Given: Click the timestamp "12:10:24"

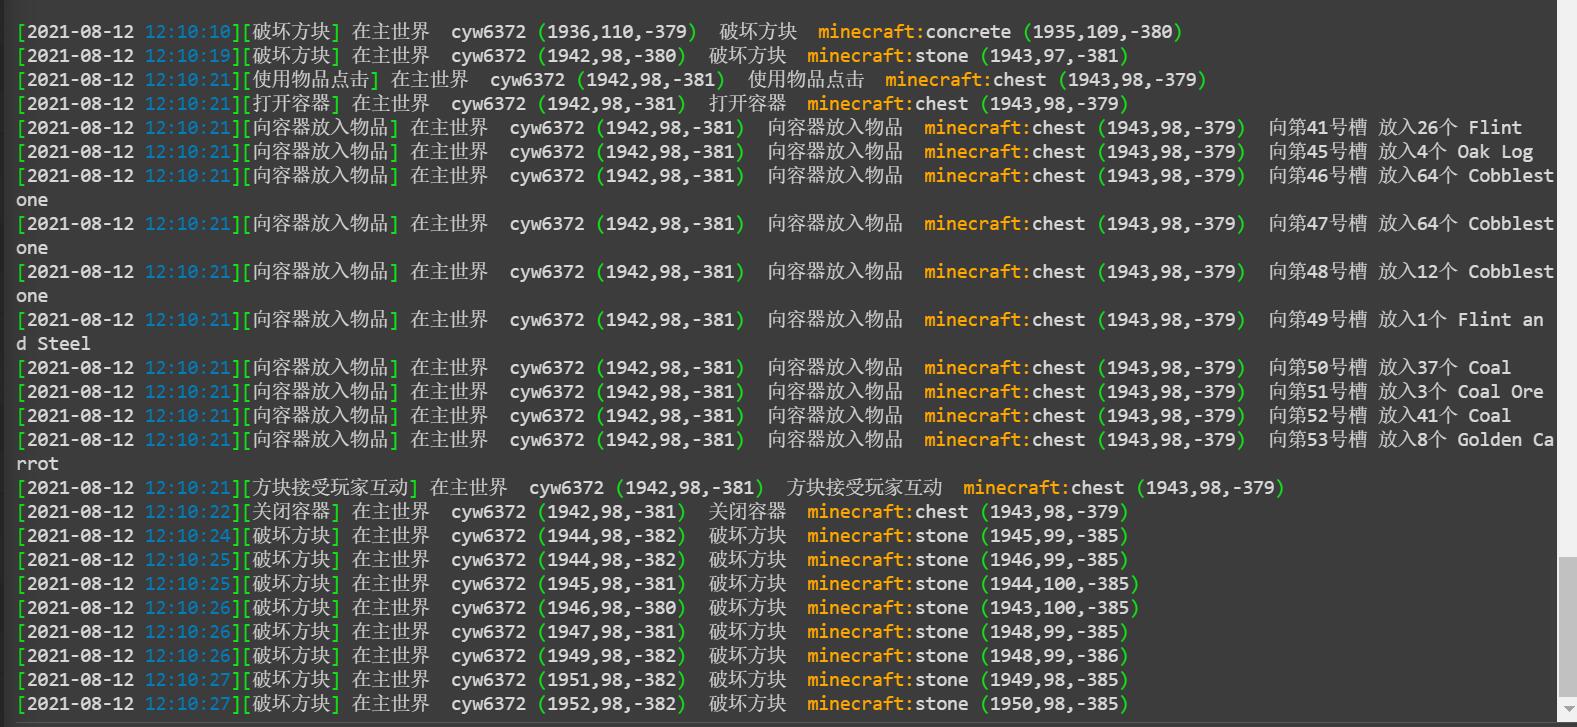Looking at the screenshot, I should pos(188,536).
